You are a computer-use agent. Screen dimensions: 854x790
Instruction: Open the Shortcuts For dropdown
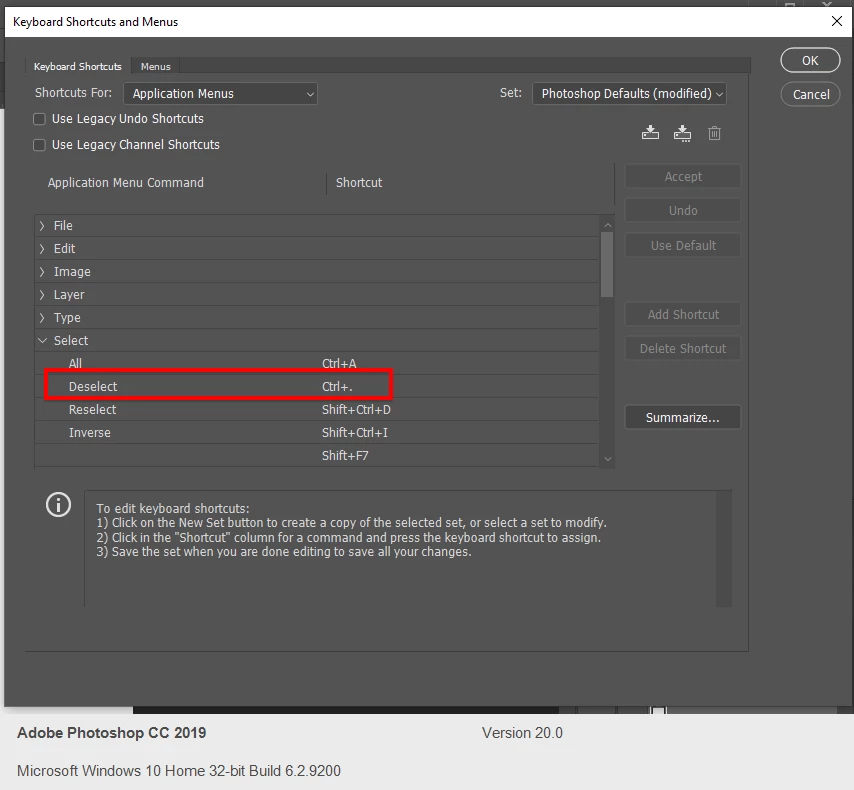point(221,94)
